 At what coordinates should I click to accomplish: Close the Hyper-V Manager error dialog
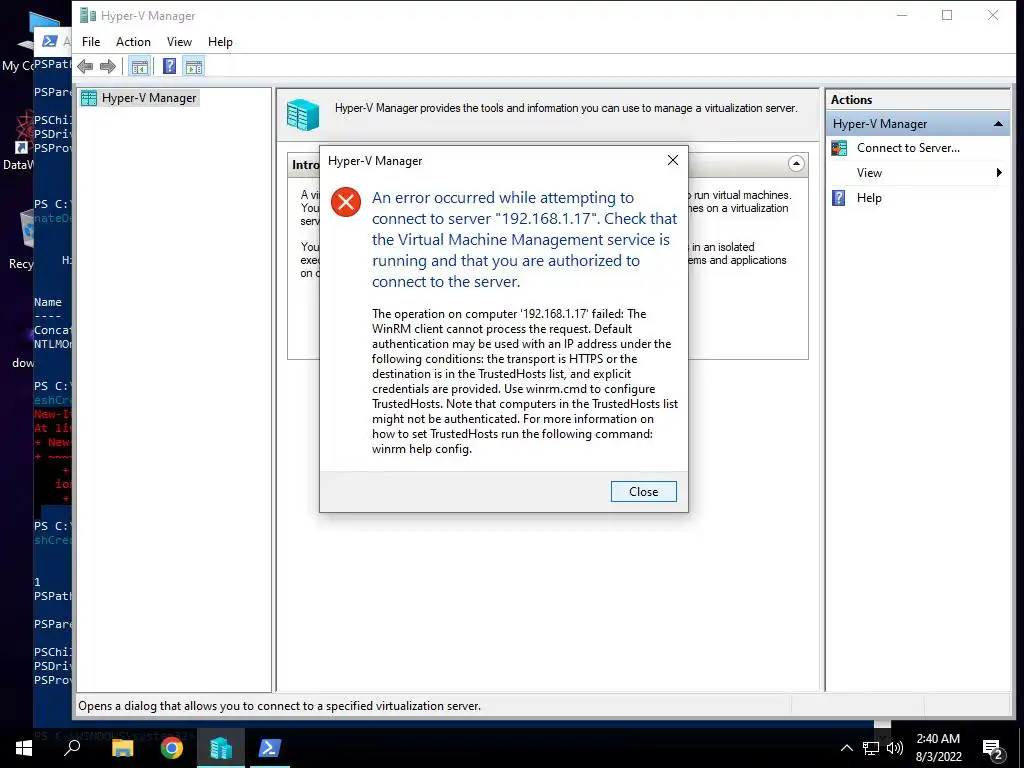(643, 492)
